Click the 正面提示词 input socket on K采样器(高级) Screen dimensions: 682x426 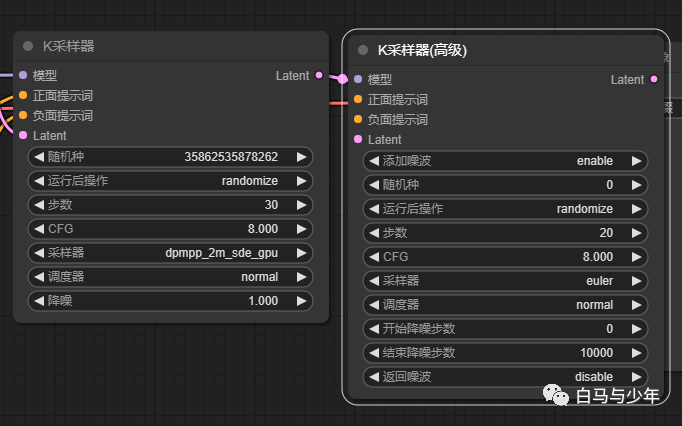pos(358,100)
